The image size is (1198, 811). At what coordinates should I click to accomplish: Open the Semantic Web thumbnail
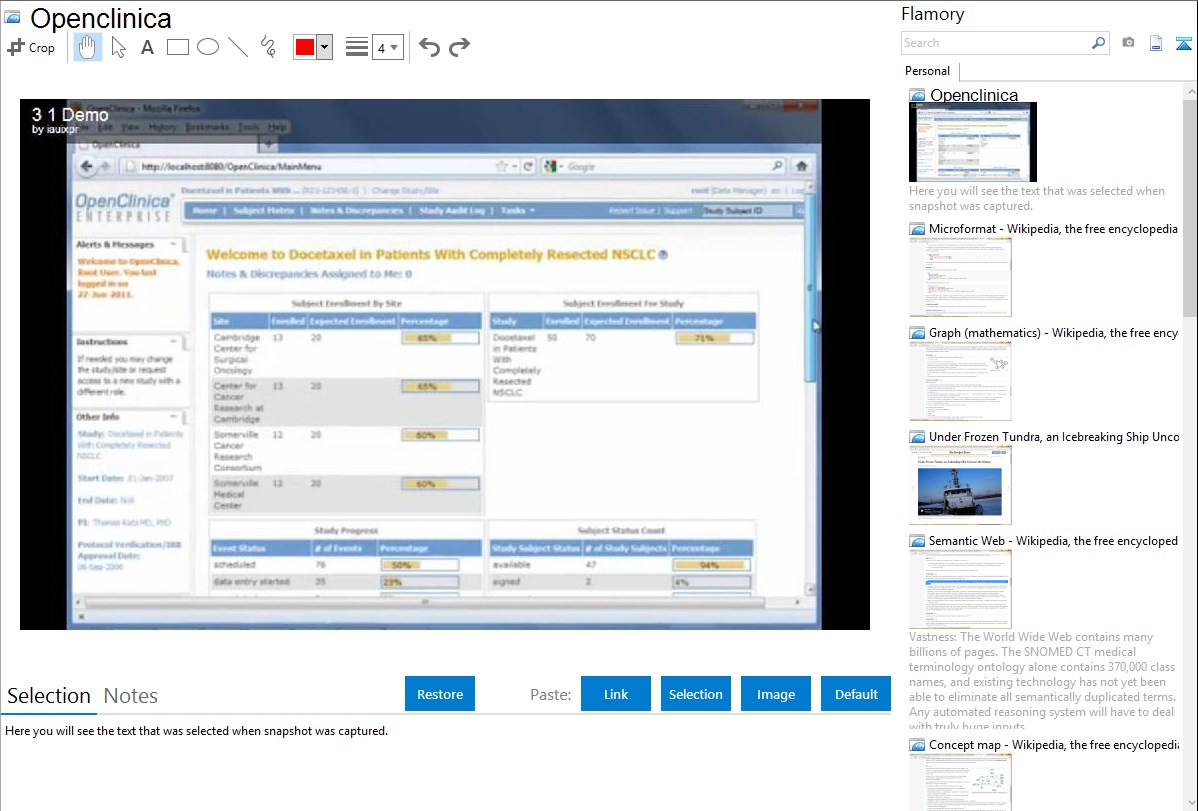coord(960,589)
